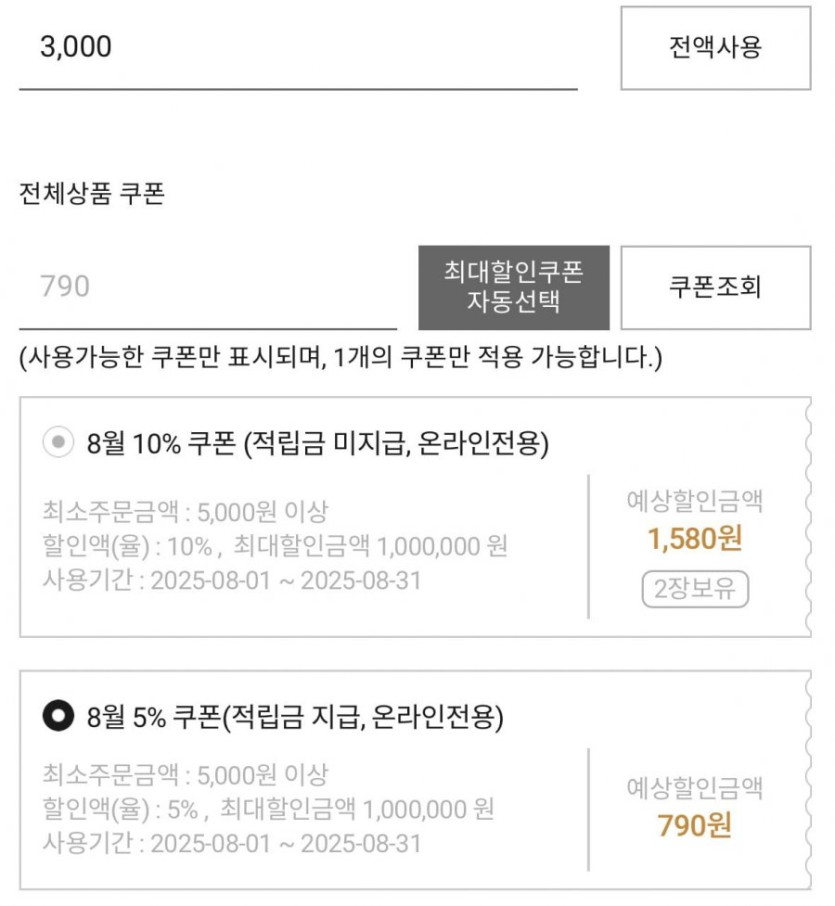Click the 전체상품 쿠폰 heading
The height and width of the screenshot is (906, 835).
coord(92,194)
